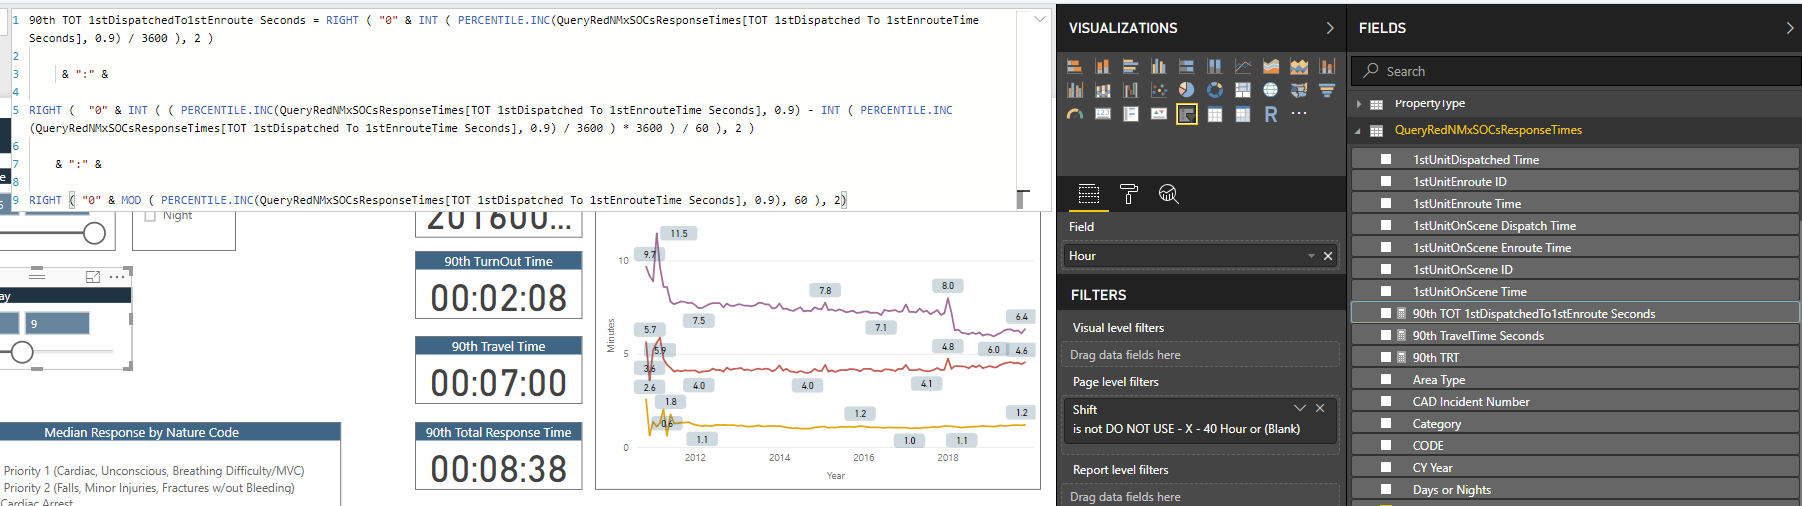This screenshot has width=1802, height=506.
Task: Open the Hour field dropdown arrow
Action: point(1311,256)
